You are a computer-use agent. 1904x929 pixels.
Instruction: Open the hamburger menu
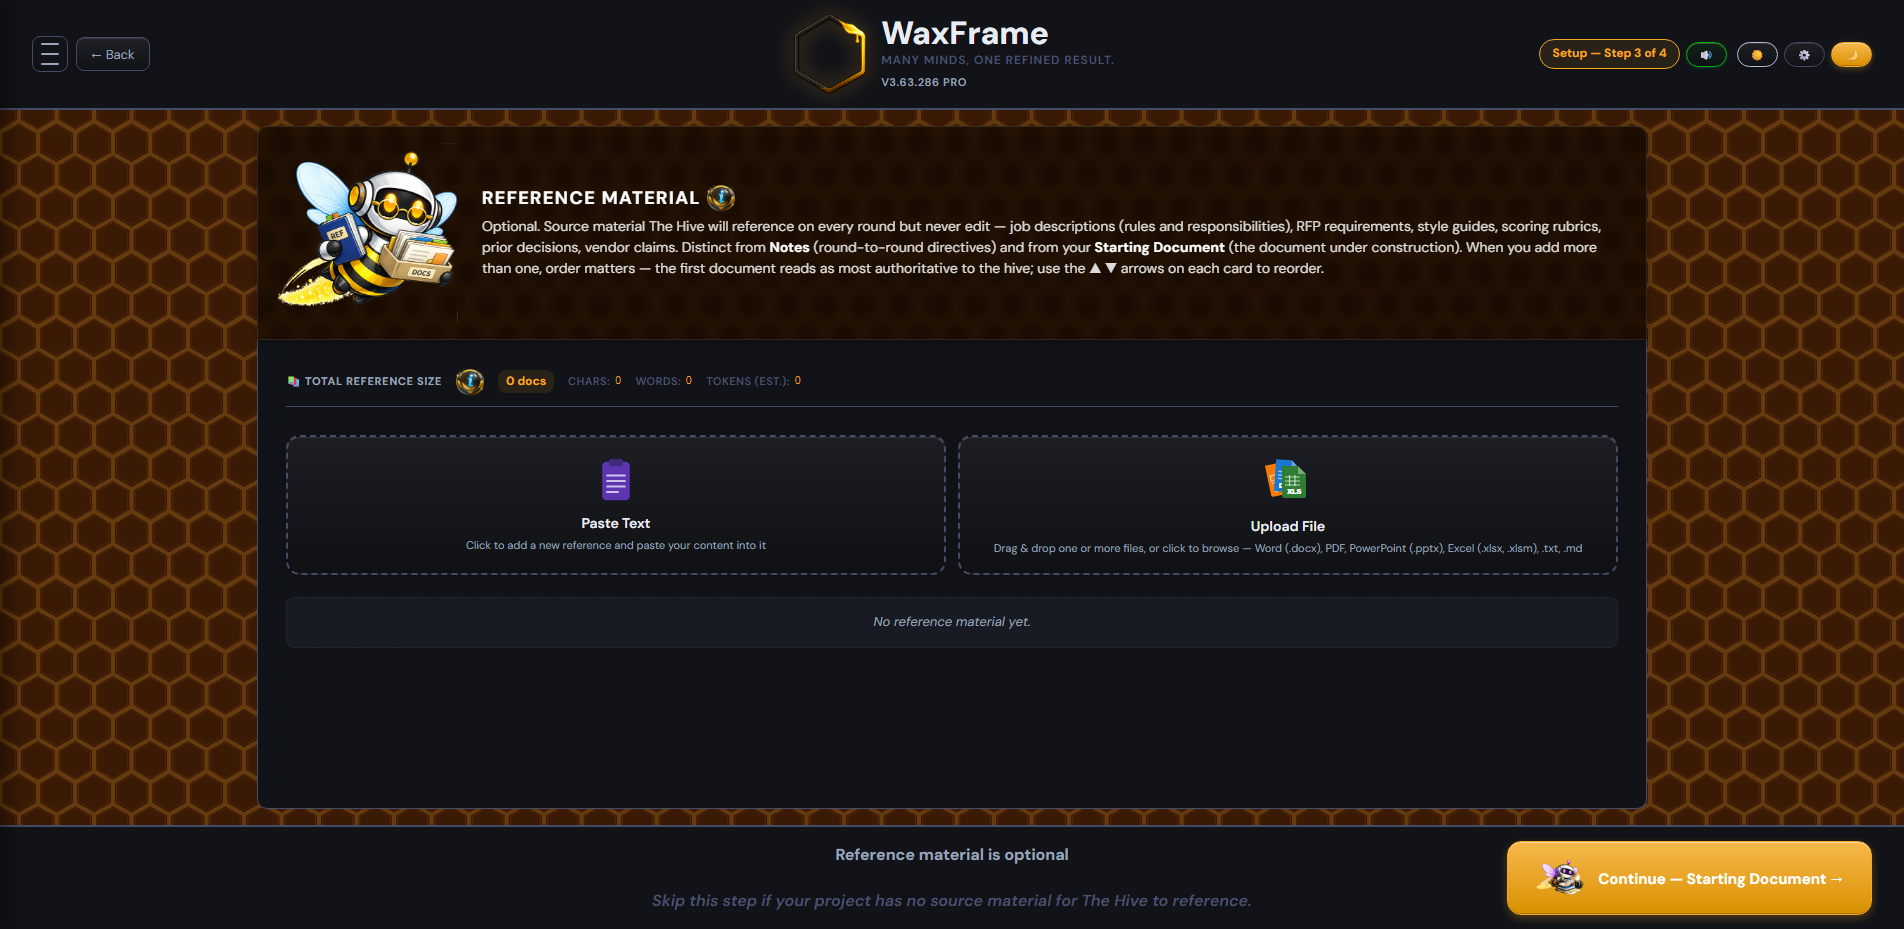pos(50,54)
